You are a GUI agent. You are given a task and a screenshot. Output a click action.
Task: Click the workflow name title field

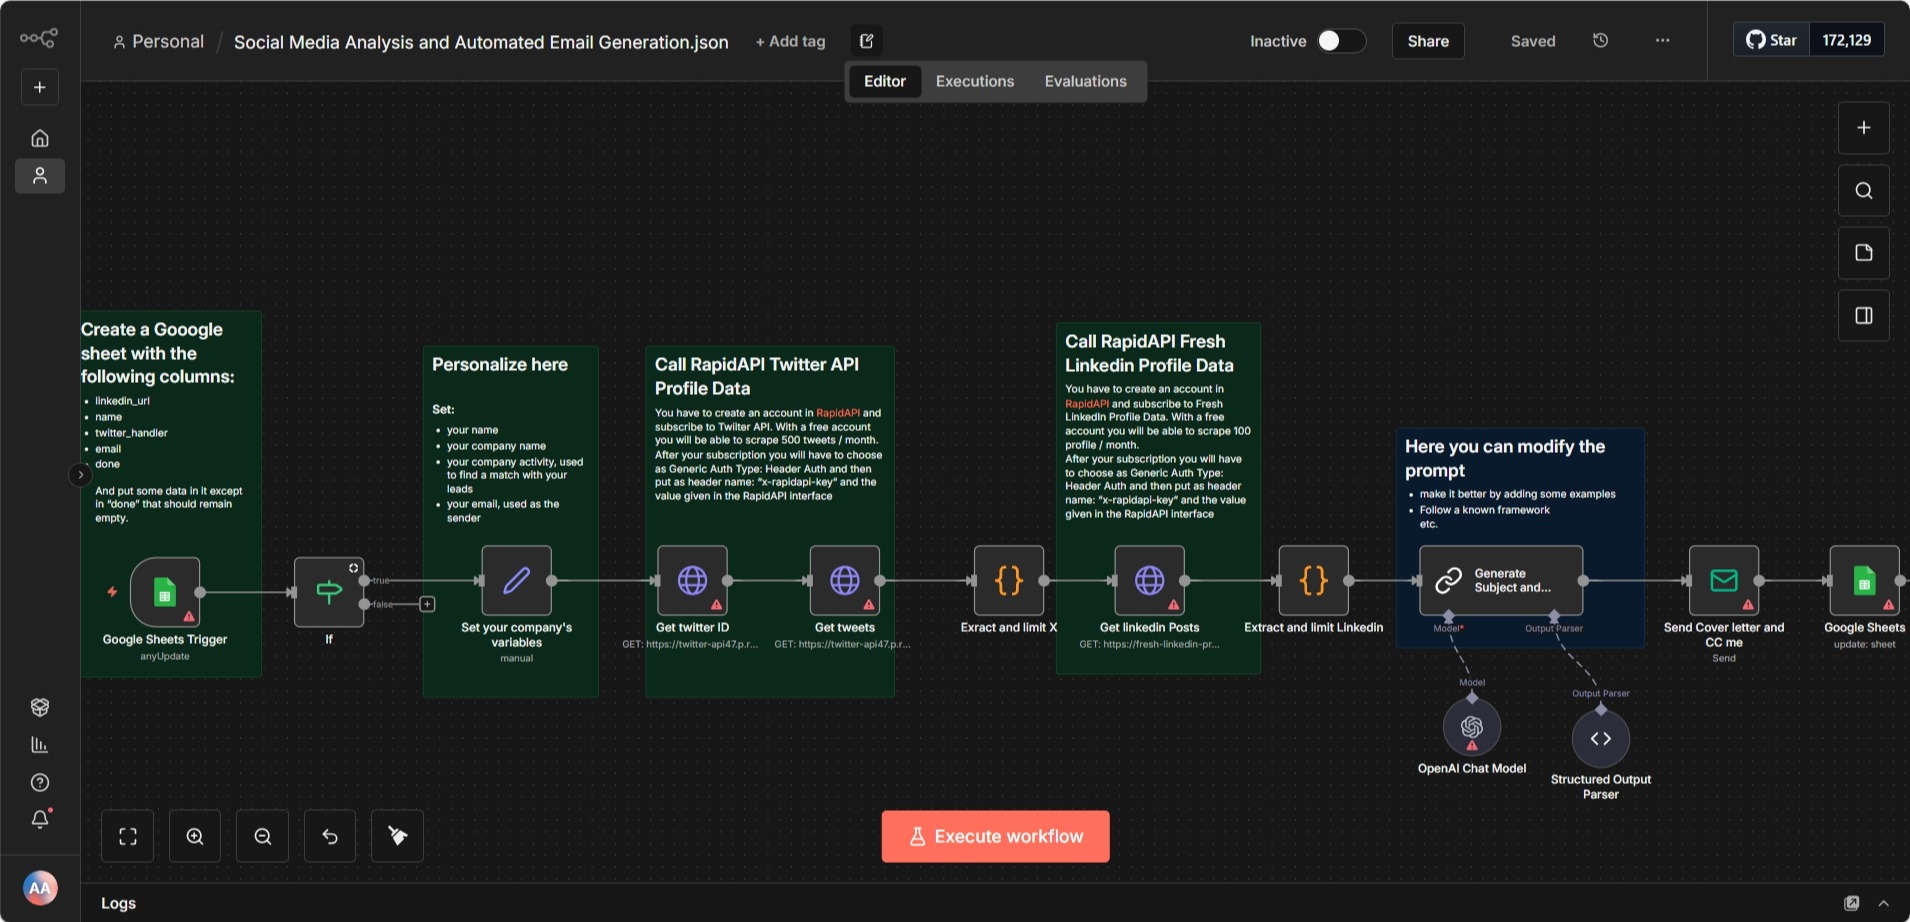pos(481,42)
